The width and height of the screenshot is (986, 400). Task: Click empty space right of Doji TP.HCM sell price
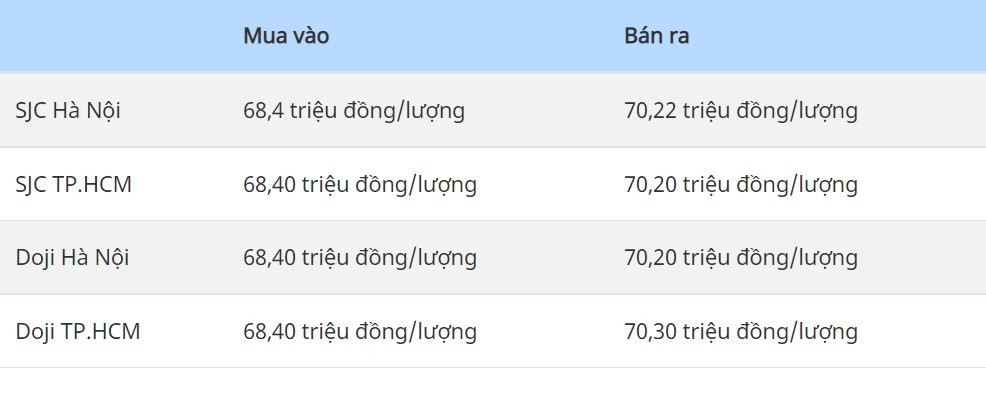click(x=925, y=332)
